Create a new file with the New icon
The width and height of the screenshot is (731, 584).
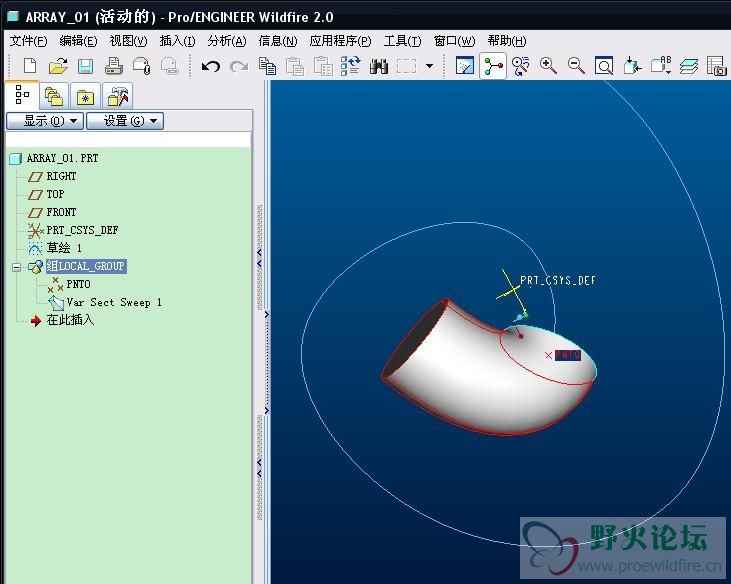click(x=30, y=66)
